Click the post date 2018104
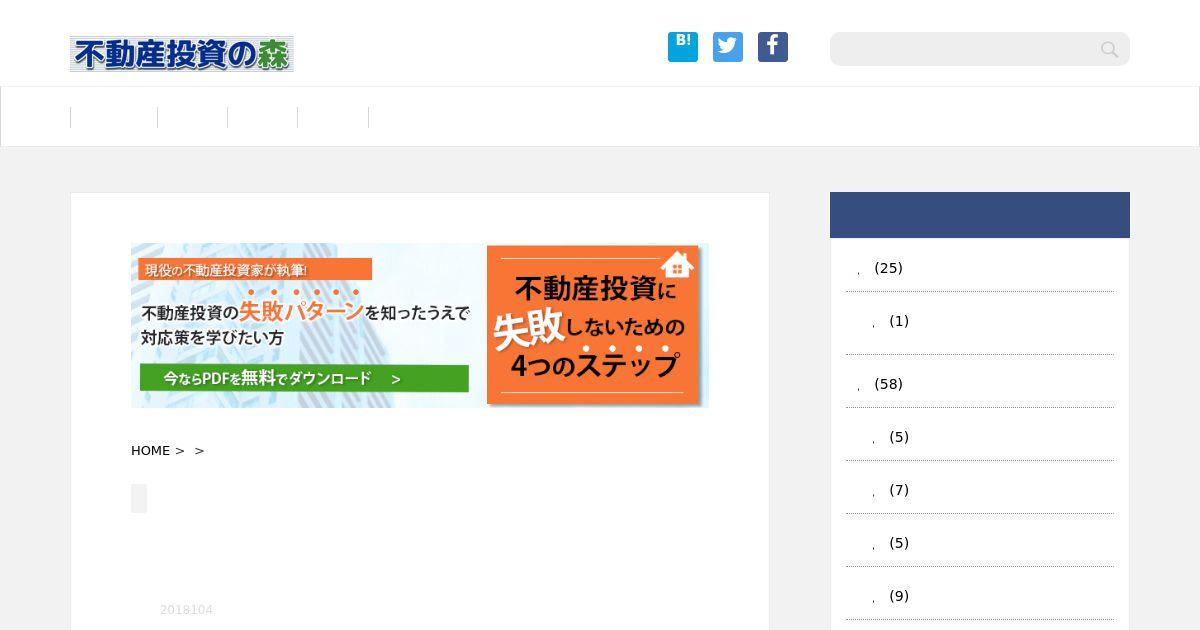The image size is (1200, 630). [186, 610]
